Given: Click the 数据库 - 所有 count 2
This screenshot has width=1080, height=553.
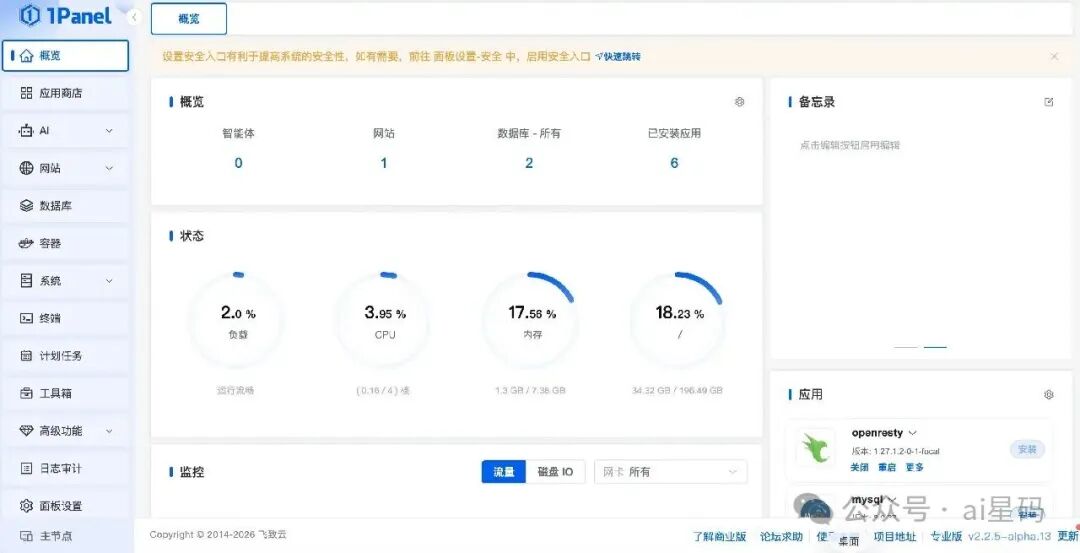Looking at the screenshot, I should [529, 163].
